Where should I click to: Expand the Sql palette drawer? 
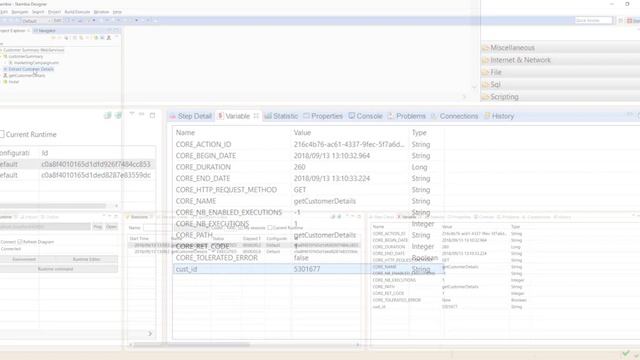pyautogui.click(x=560, y=84)
